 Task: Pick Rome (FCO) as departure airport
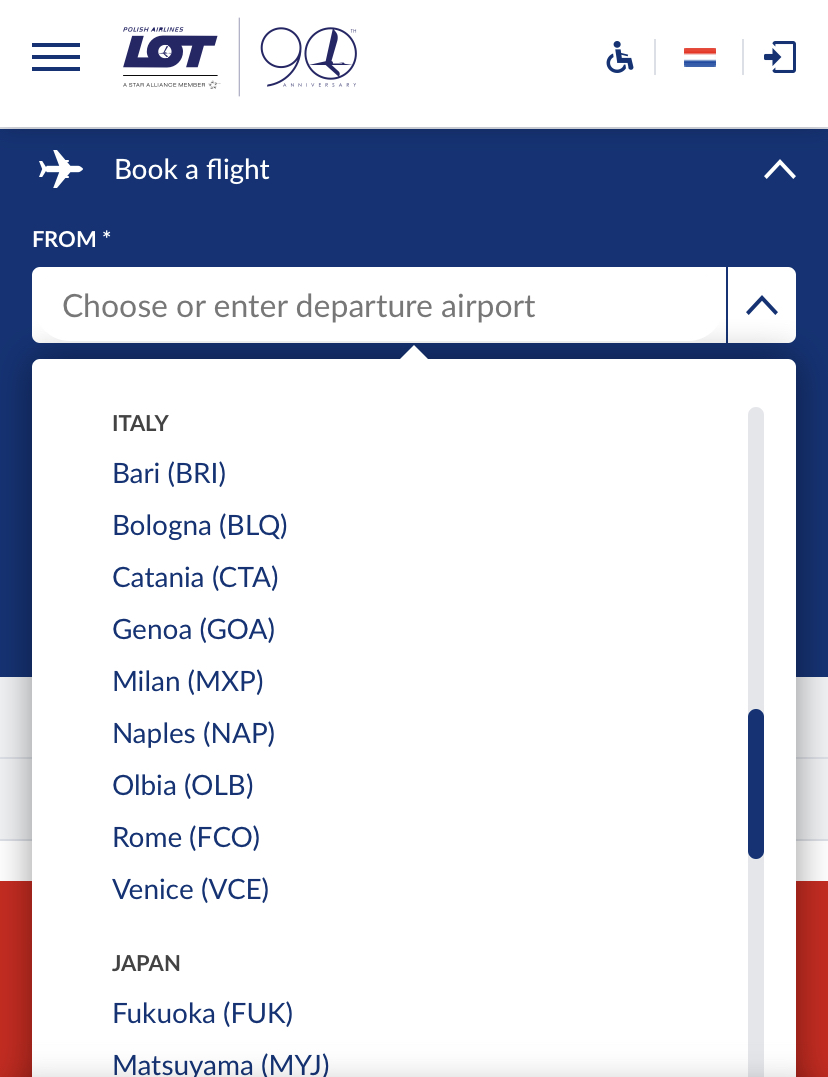click(186, 837)
